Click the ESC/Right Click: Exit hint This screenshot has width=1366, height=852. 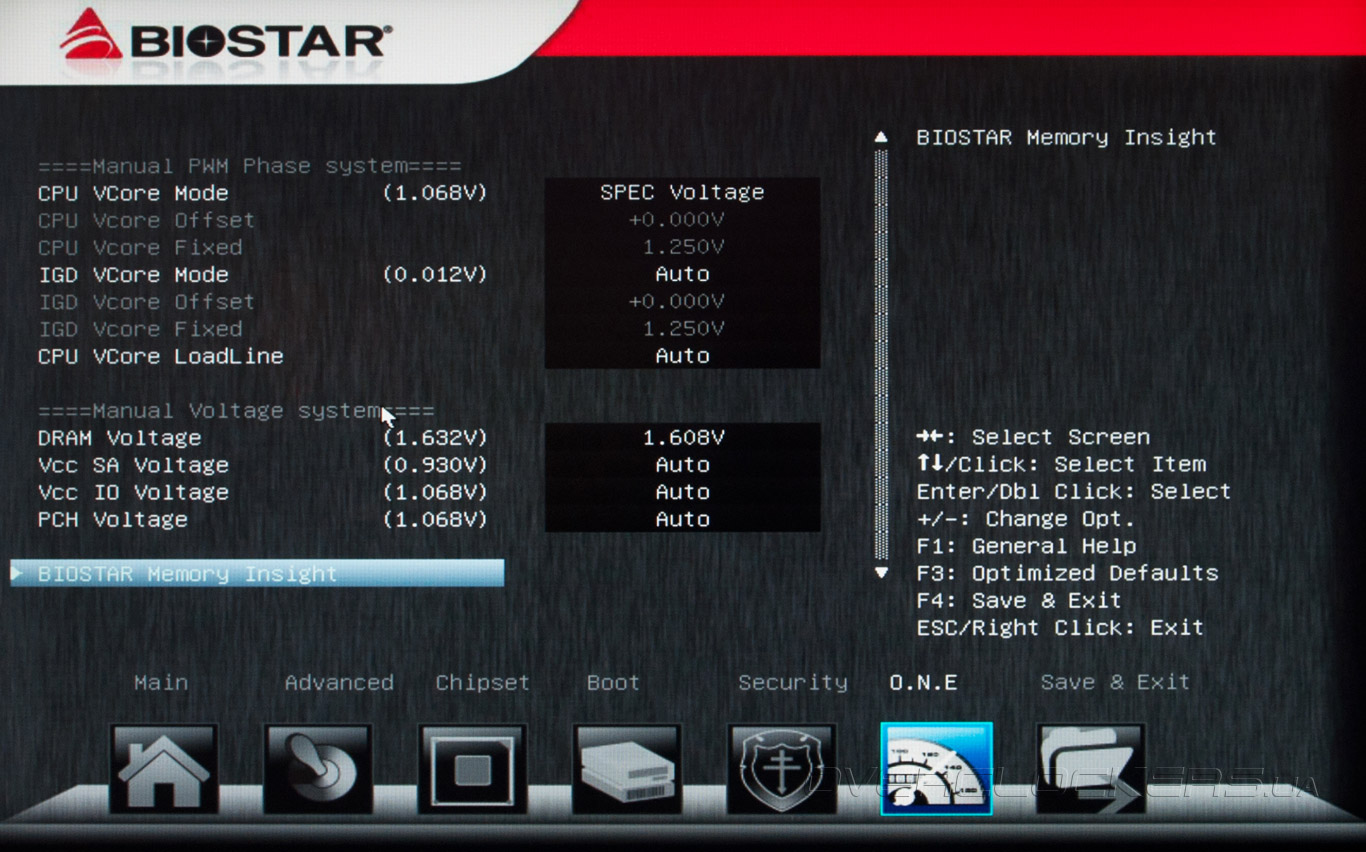1060,628
